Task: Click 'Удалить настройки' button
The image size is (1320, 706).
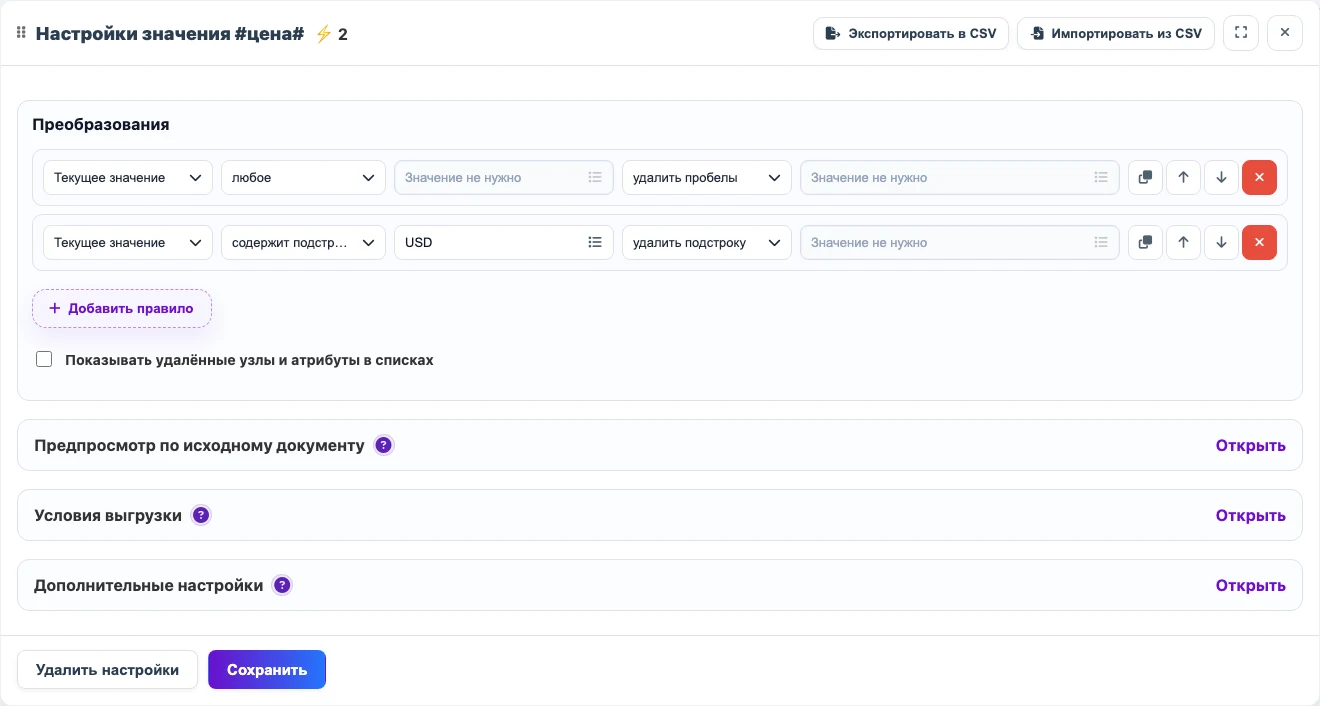Action: coord(107,670)
